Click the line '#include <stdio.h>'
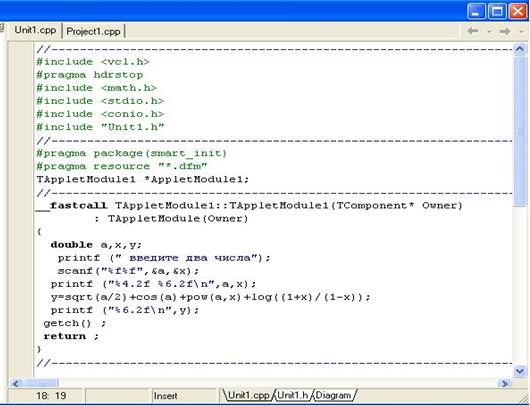530x406 pixels. (100, 101)
